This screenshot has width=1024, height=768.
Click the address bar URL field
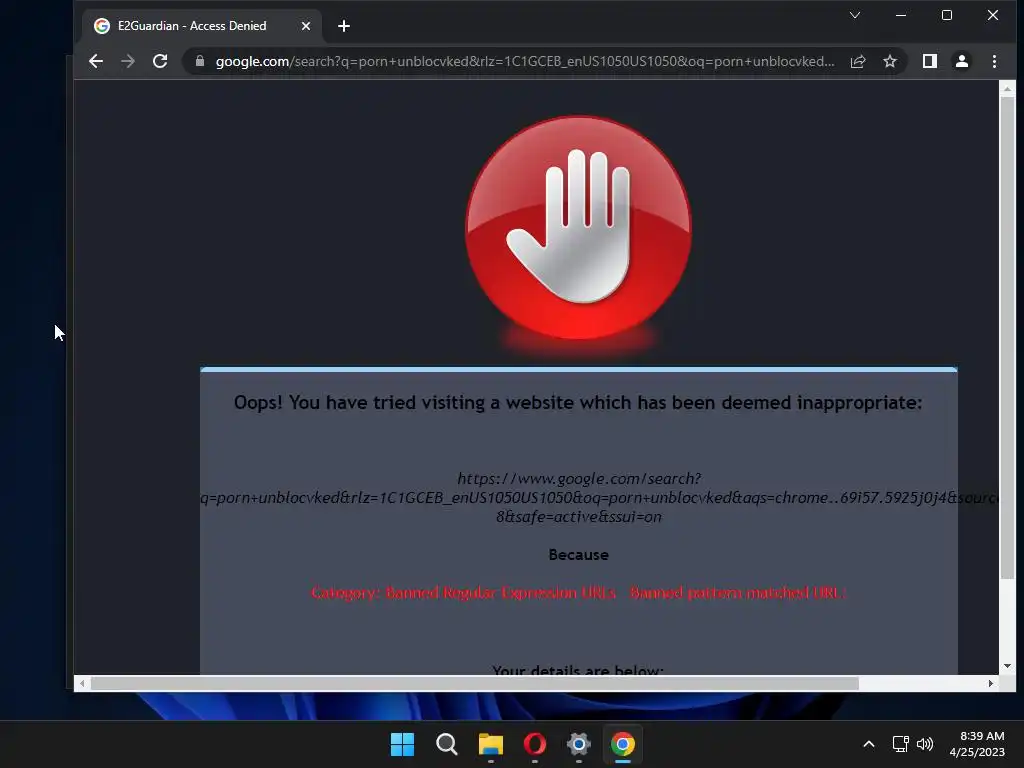pyautogui.click(x=524, y=61)
